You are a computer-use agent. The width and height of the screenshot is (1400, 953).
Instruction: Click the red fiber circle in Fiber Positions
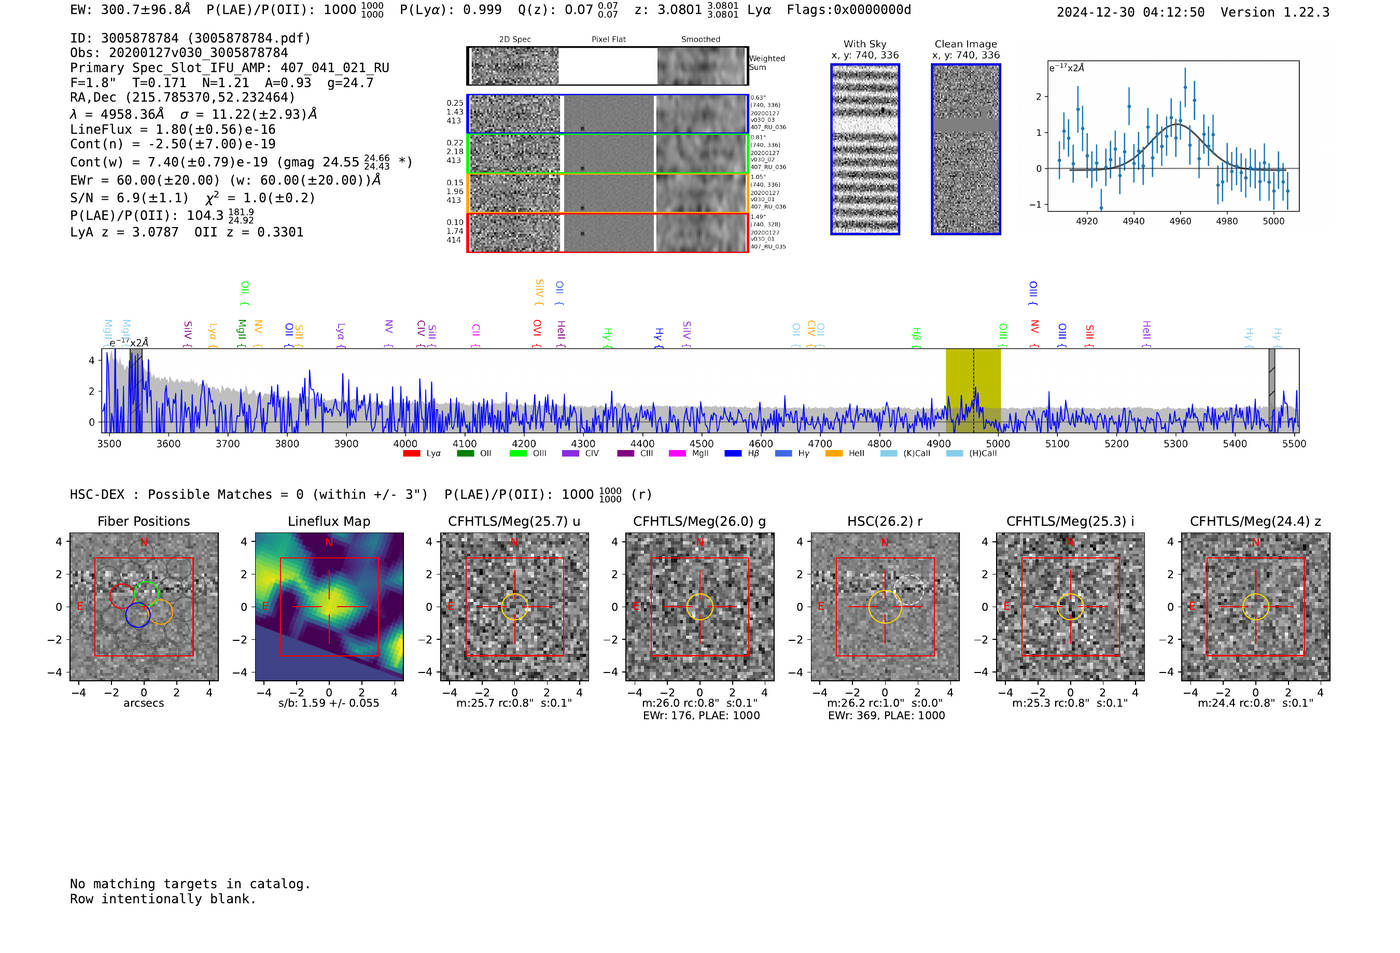(x=122, y=596)
